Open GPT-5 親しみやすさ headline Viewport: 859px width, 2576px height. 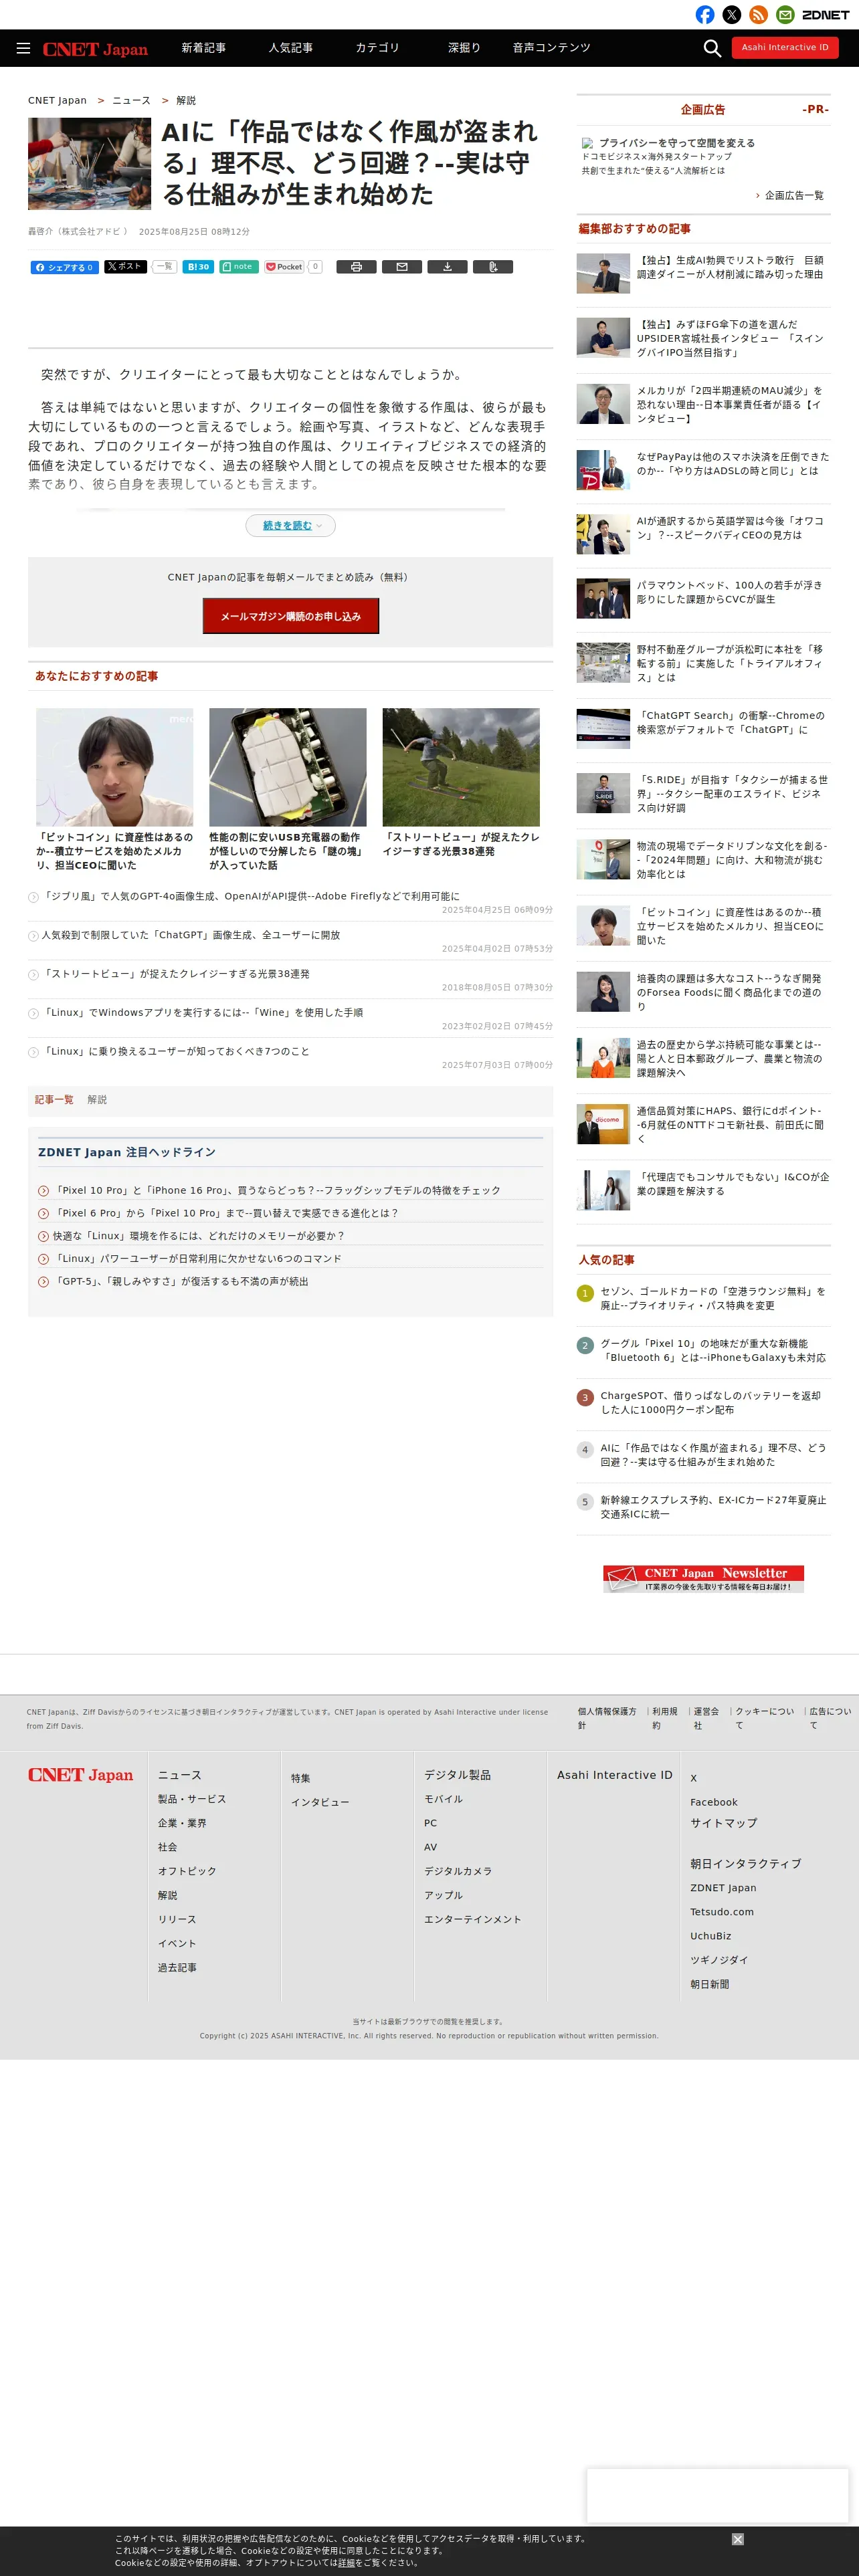pos(180,1281)
